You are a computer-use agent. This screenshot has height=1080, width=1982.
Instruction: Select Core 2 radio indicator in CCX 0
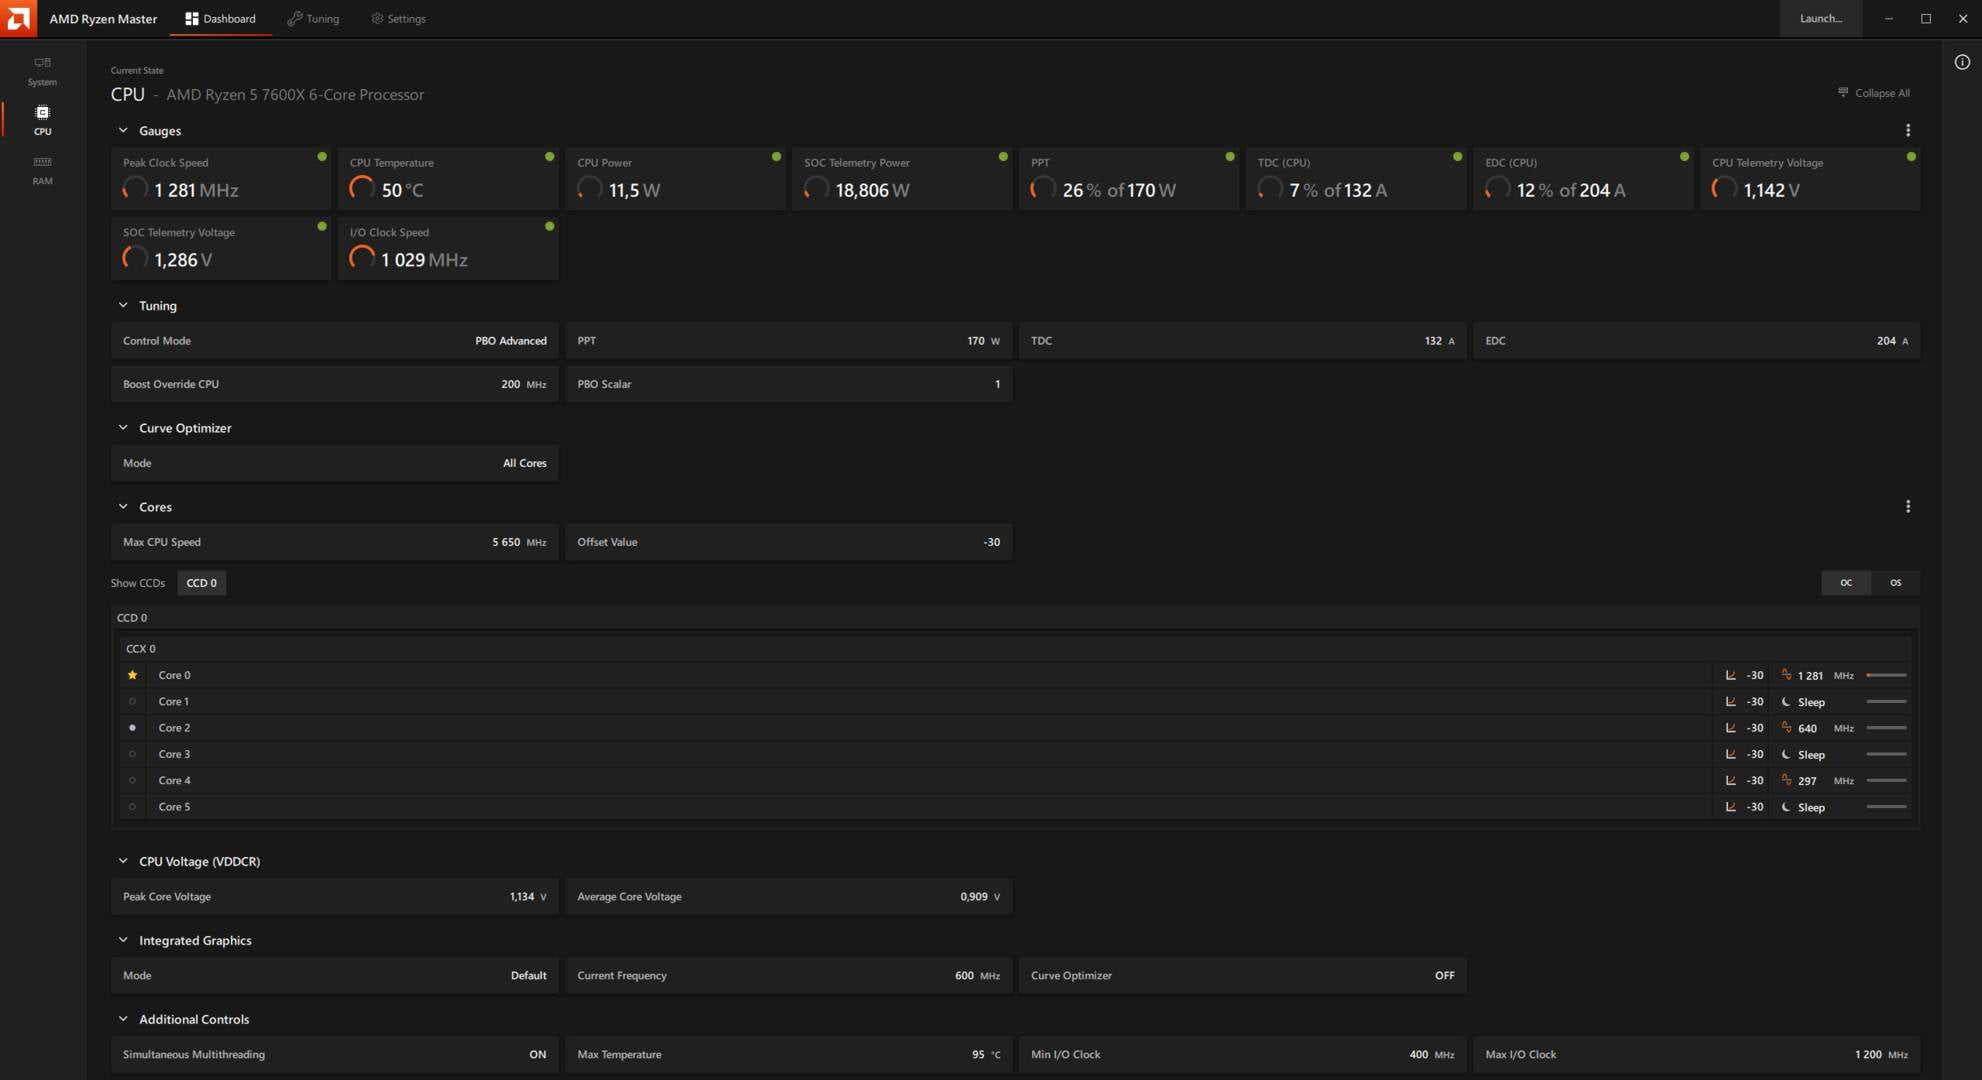click(x=133, y=728)
